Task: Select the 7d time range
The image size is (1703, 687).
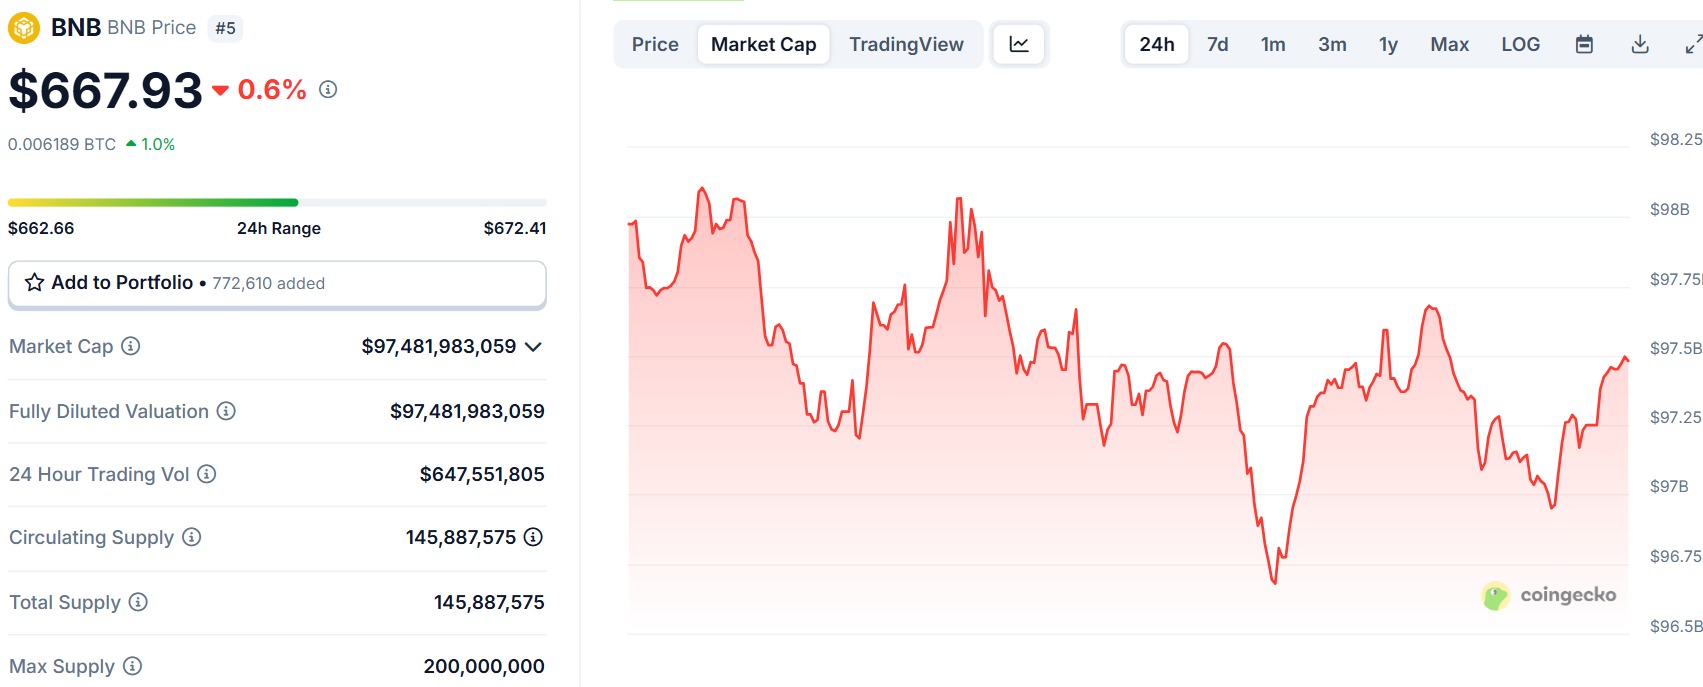Action: coord(1218,44)
